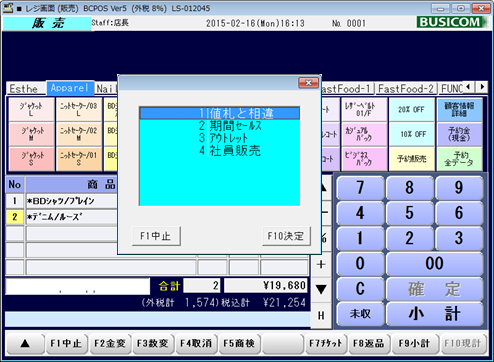Close the reason selection dialog

(308, 82)
